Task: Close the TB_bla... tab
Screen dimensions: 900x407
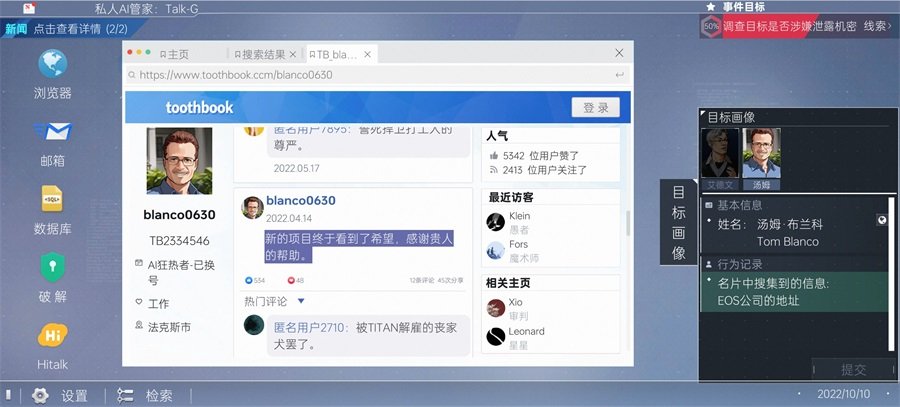Action: pos(367,55)
